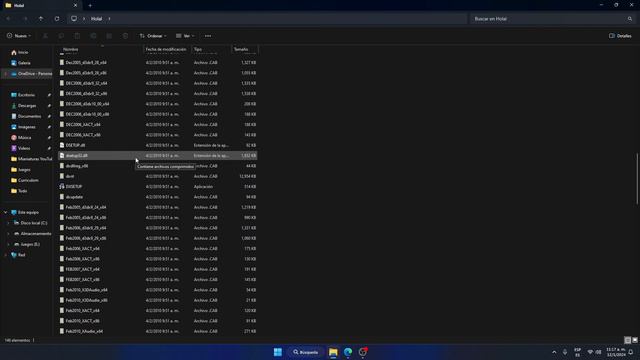This screenshot has height=360, width=640.
Task: Show hidden system tray icons
Action: [x=554, y=352]
